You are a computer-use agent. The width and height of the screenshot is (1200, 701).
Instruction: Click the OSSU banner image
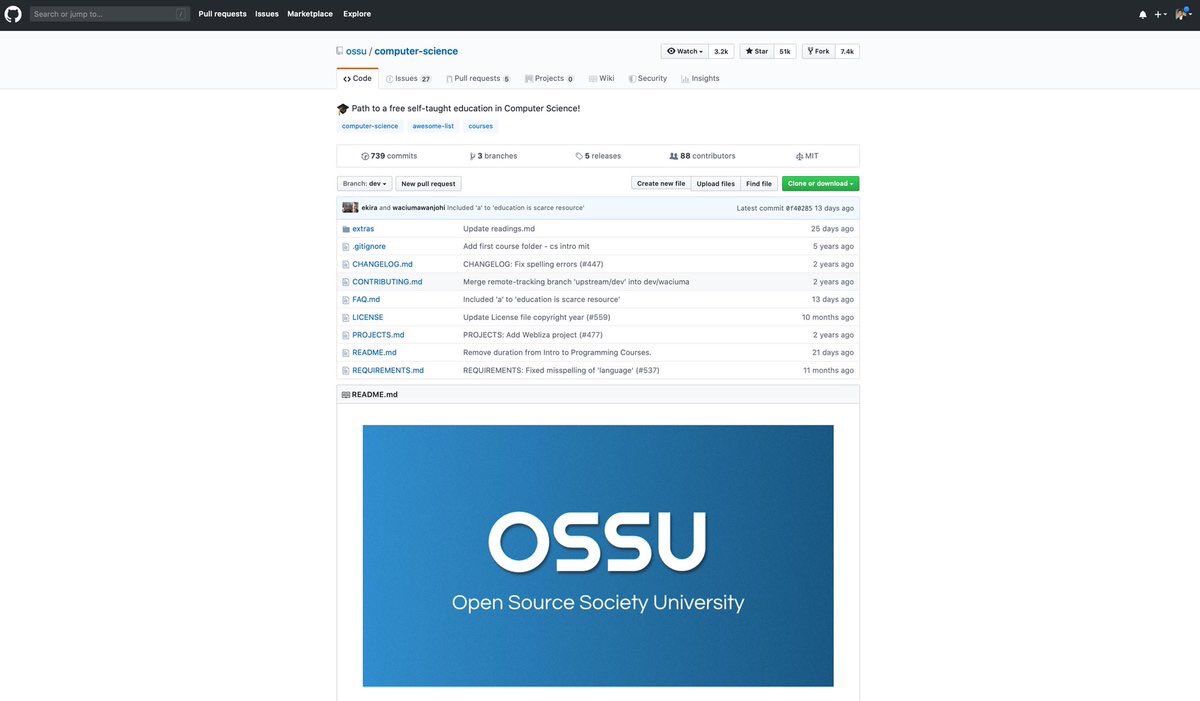tap(598, 555)
